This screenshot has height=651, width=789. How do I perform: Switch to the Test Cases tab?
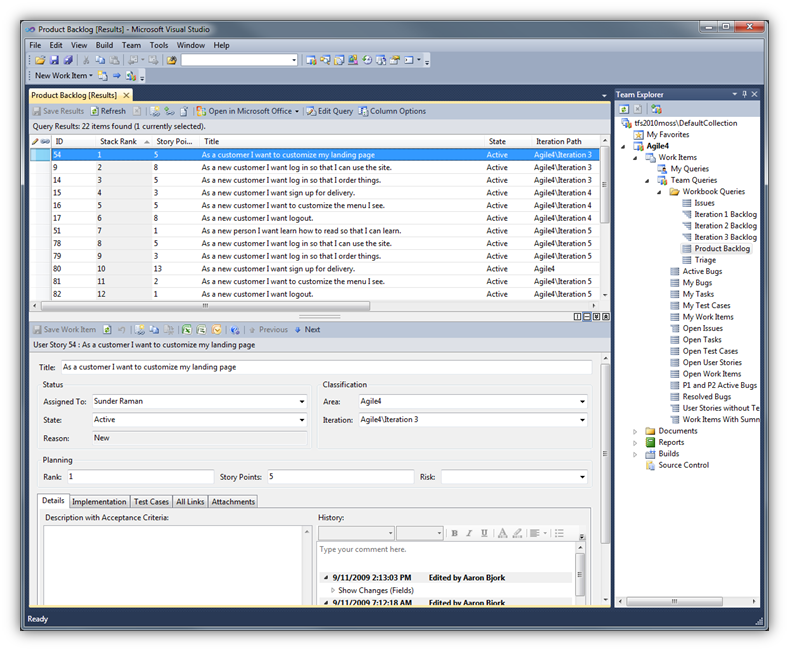pyautogui.click(x=151, y=502)
